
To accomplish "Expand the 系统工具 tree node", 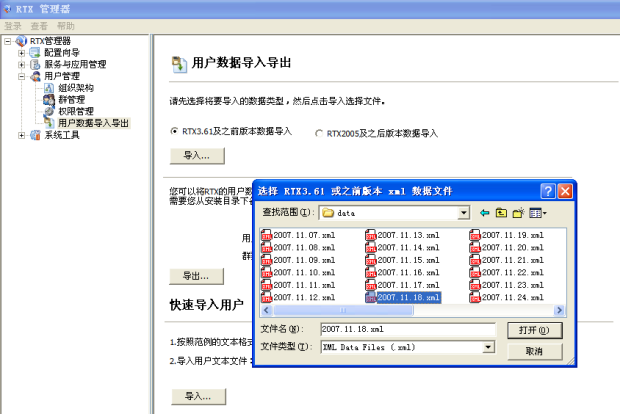I will (22, 135).
